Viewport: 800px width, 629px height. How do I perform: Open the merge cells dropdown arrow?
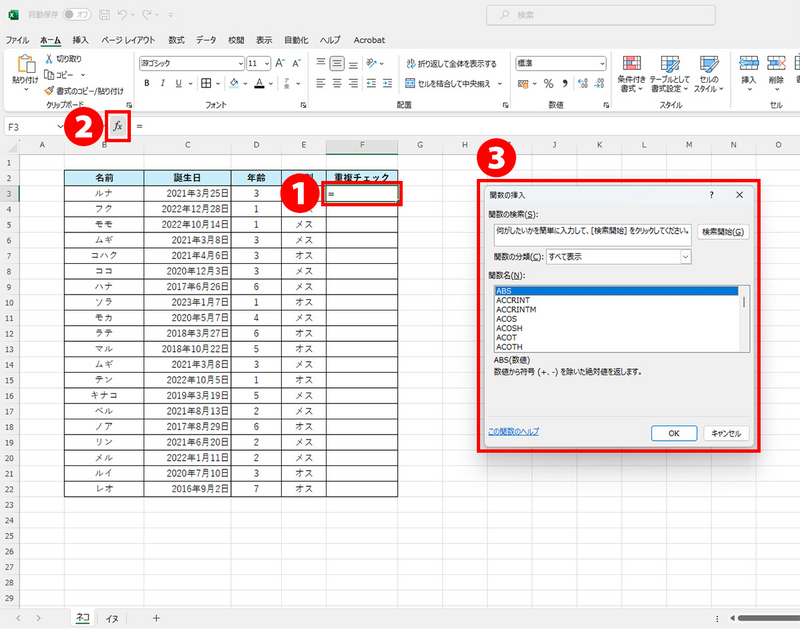499,84
